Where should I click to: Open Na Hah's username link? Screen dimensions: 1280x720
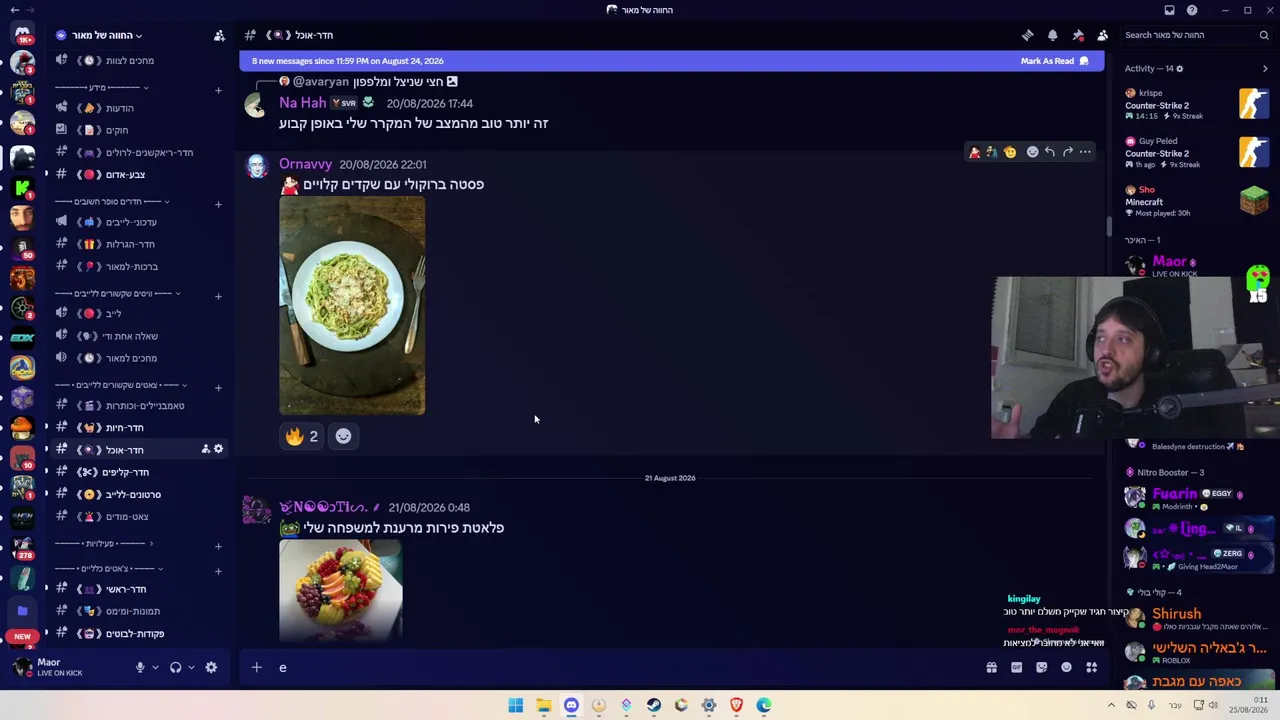point(303,103)
